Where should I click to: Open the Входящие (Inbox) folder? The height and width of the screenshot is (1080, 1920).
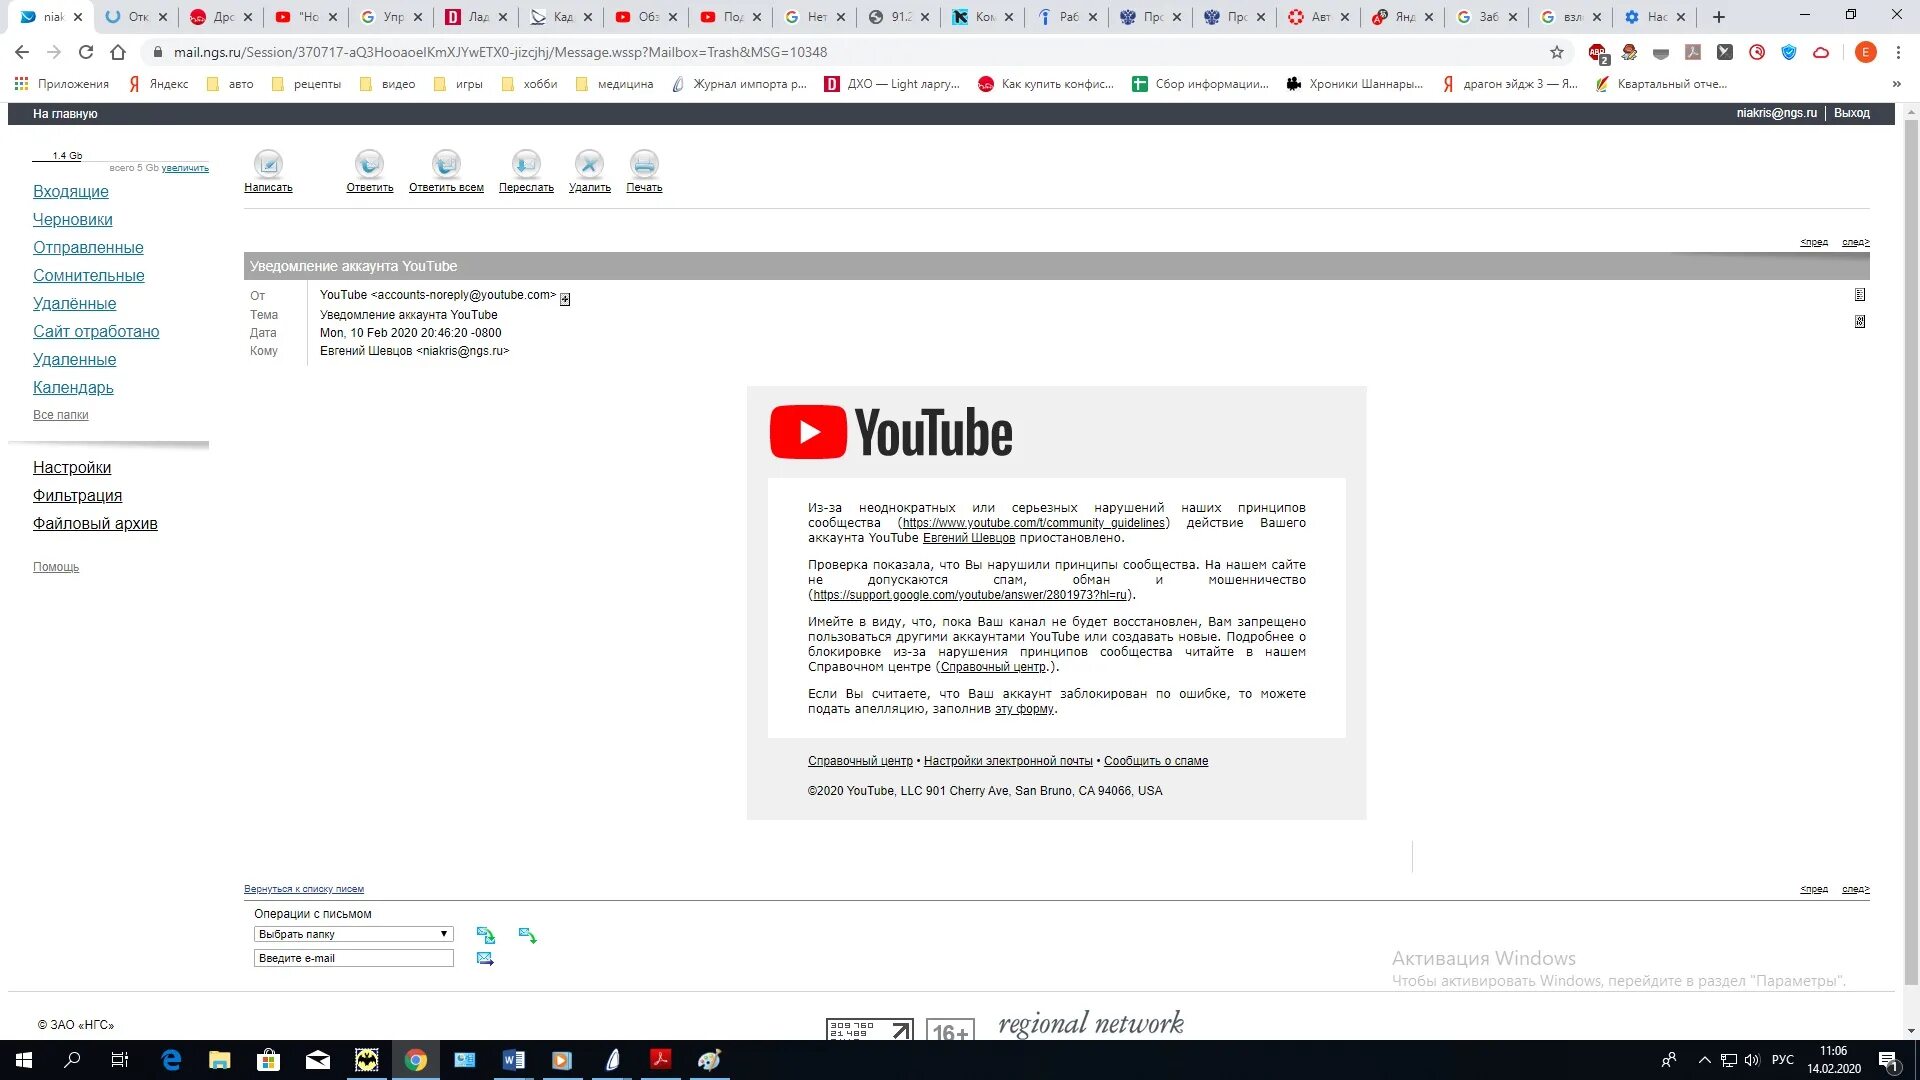click(70, 191)
